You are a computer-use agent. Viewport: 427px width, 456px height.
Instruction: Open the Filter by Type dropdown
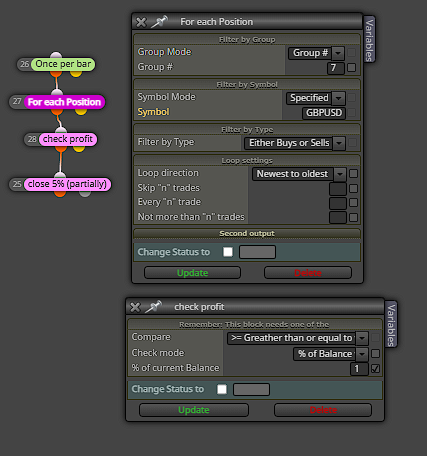(x=295, y=143)
